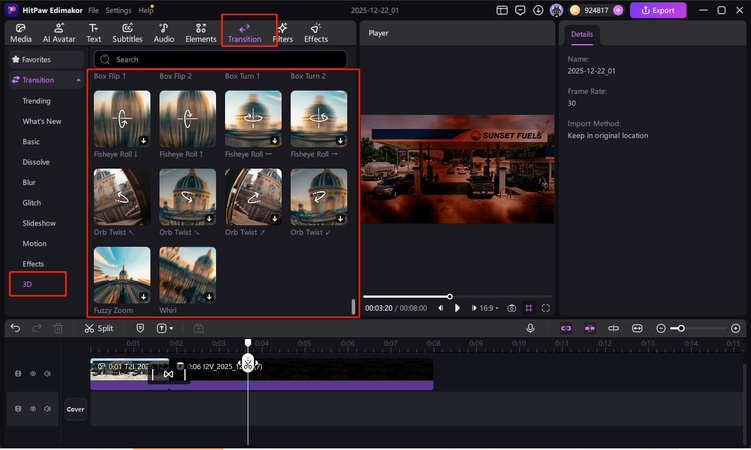Download the Fuzzy Zoom transition
The height and width of the screenshot is (450, 751).
(143, 297)
